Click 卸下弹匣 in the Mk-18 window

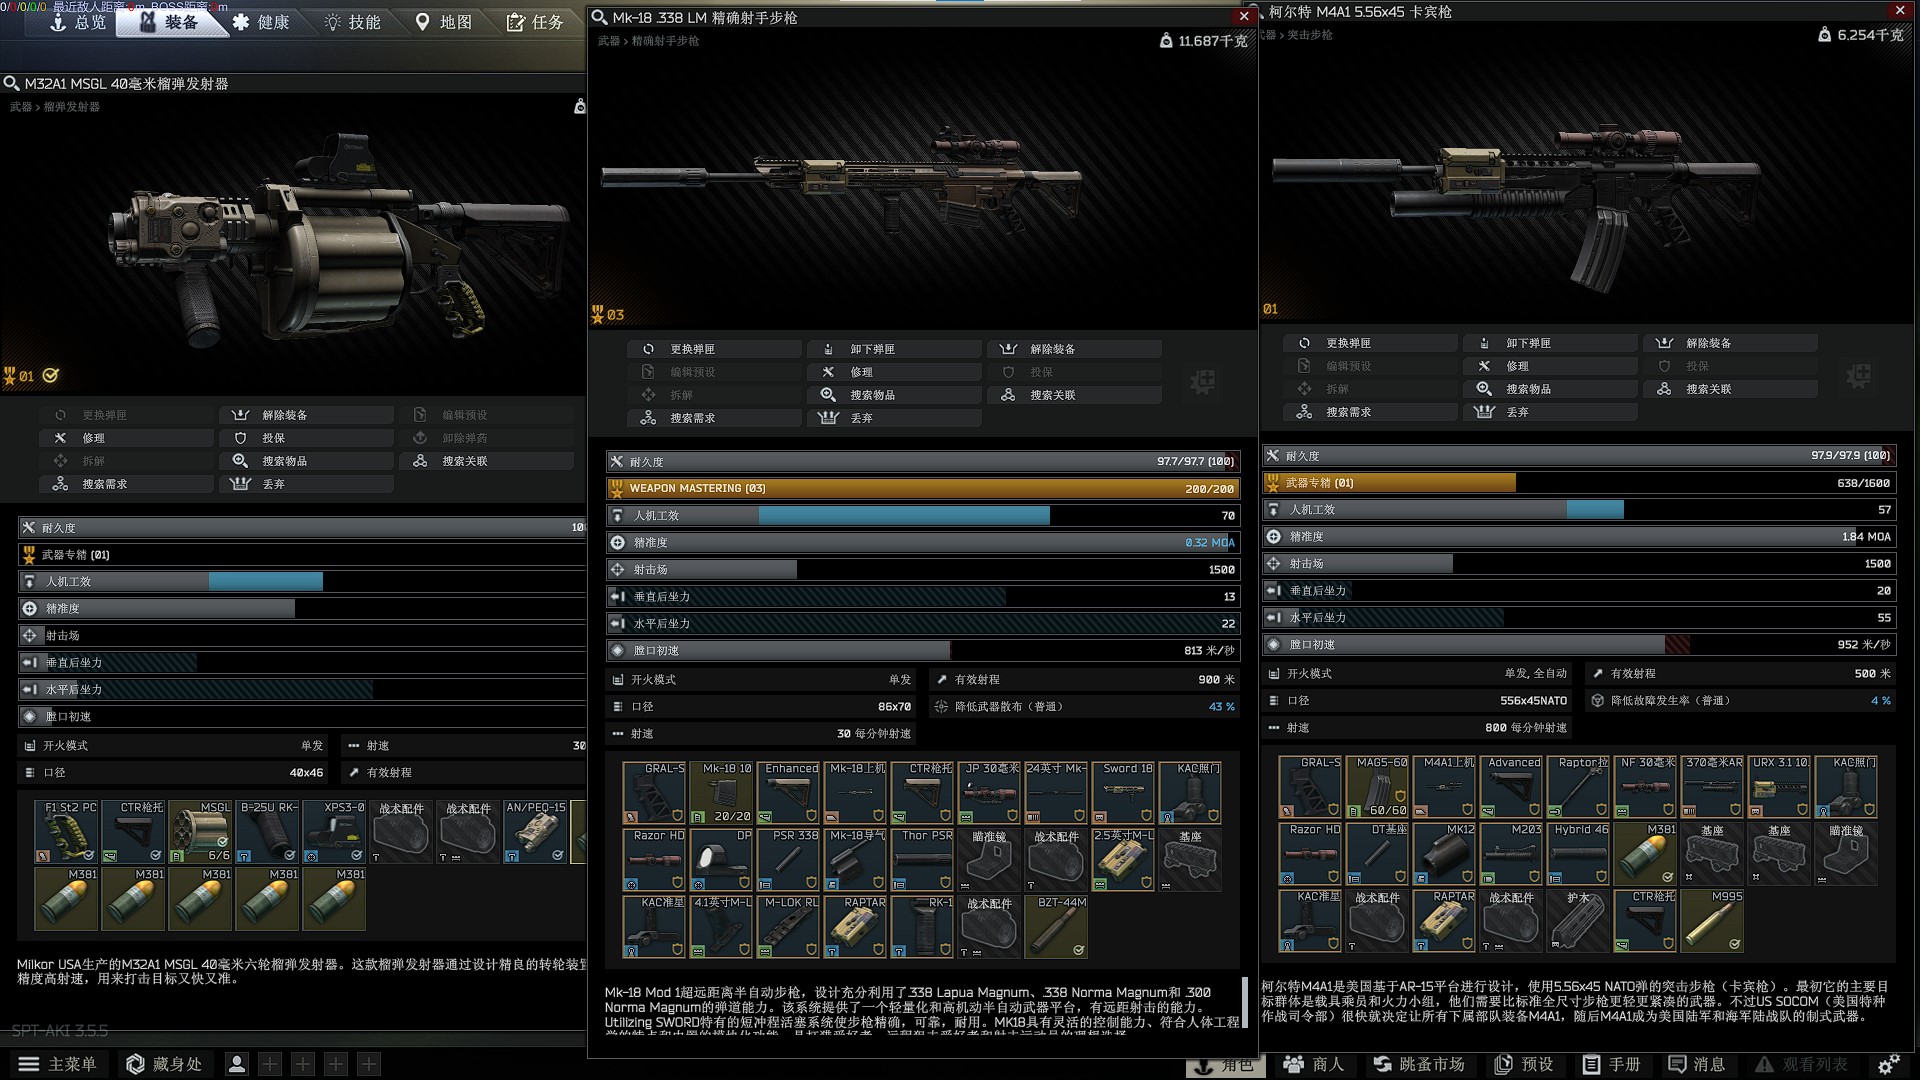tap(894, 349)
